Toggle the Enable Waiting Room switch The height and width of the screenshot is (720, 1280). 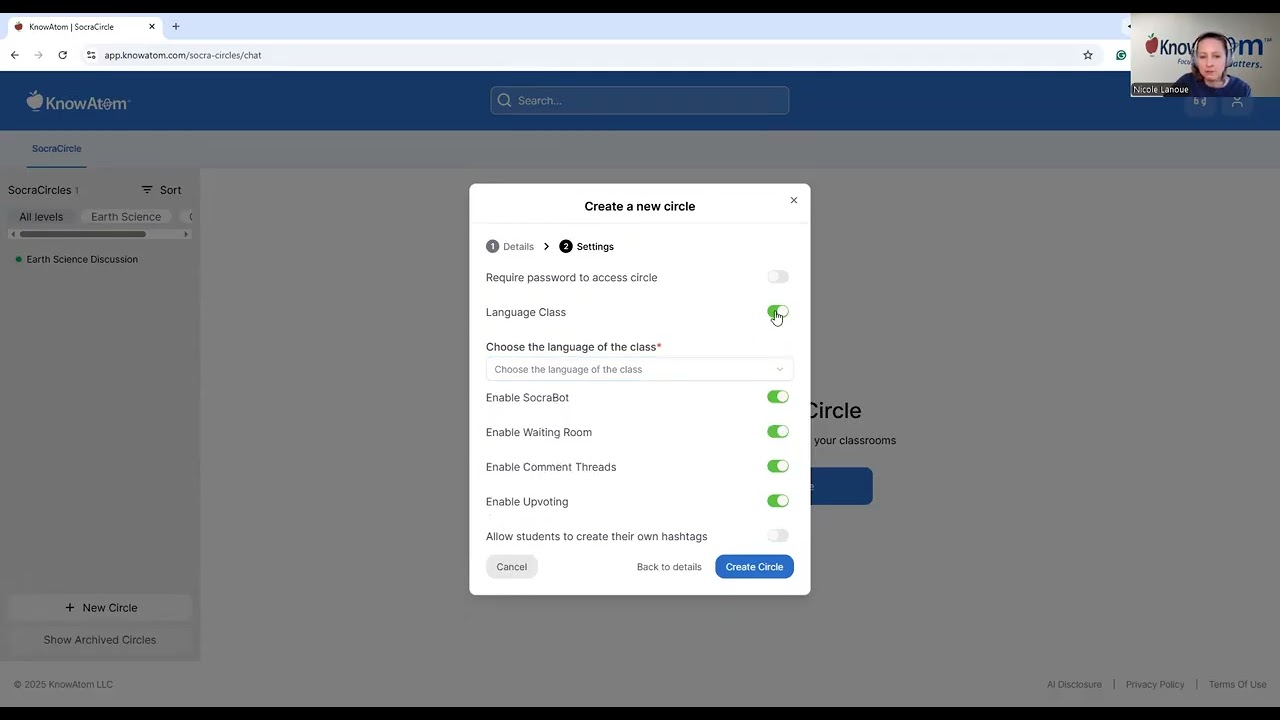click(778, 432)
